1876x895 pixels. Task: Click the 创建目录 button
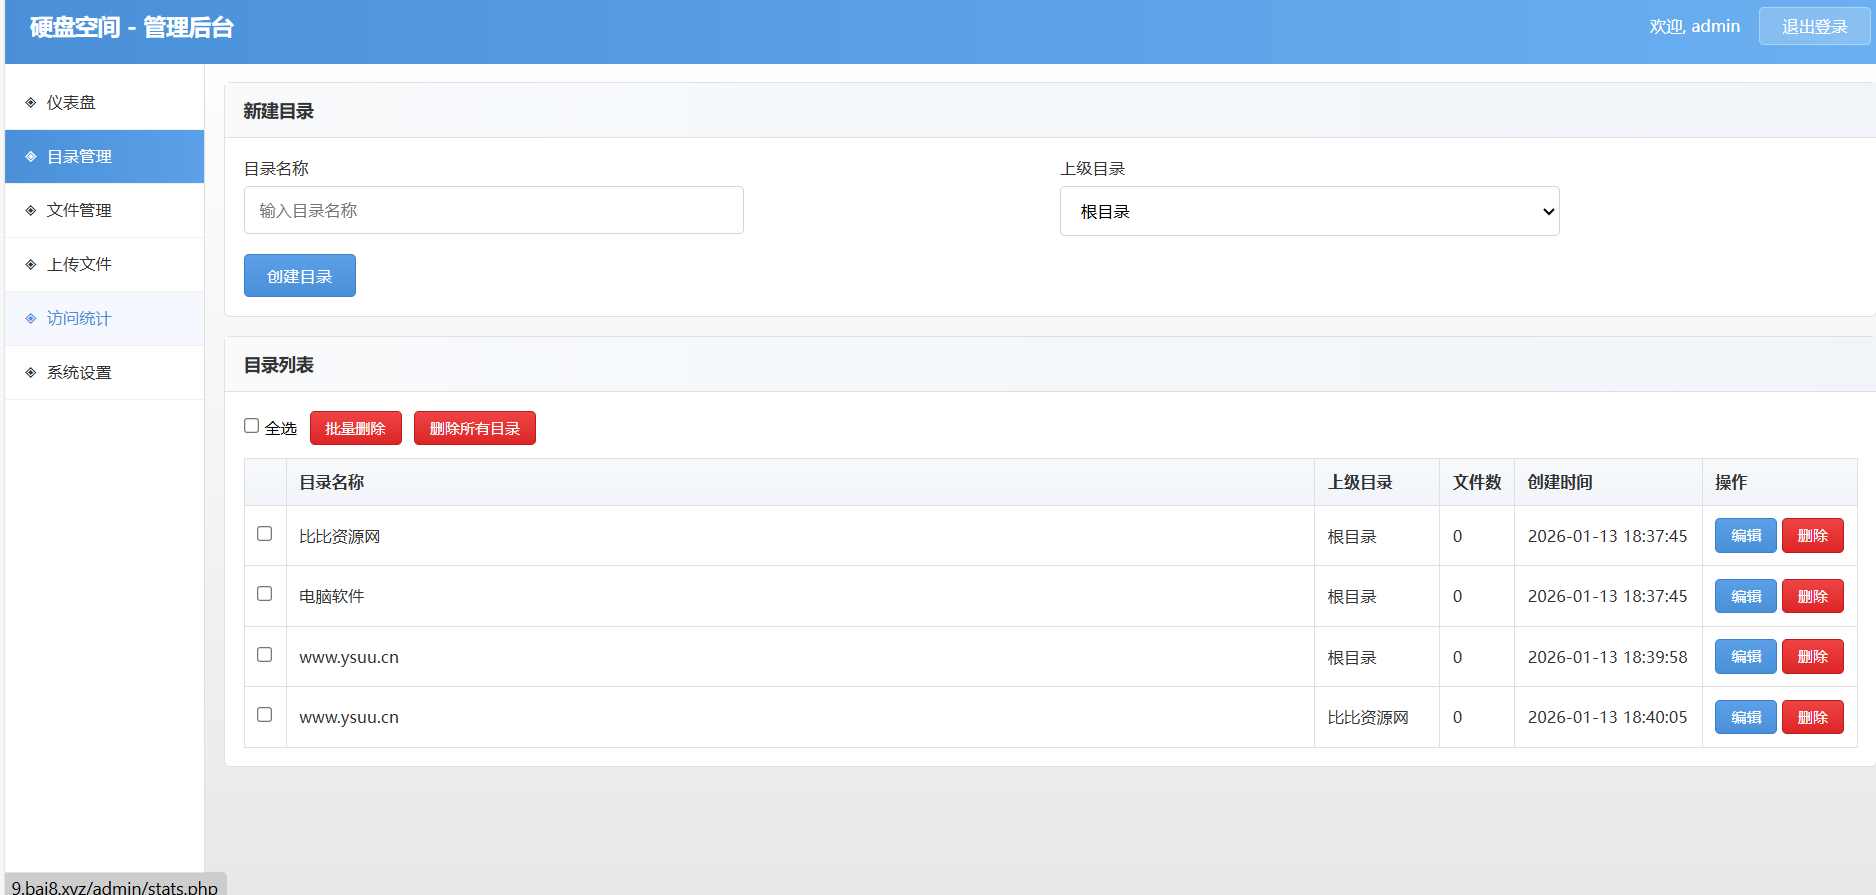coord(300,276)
